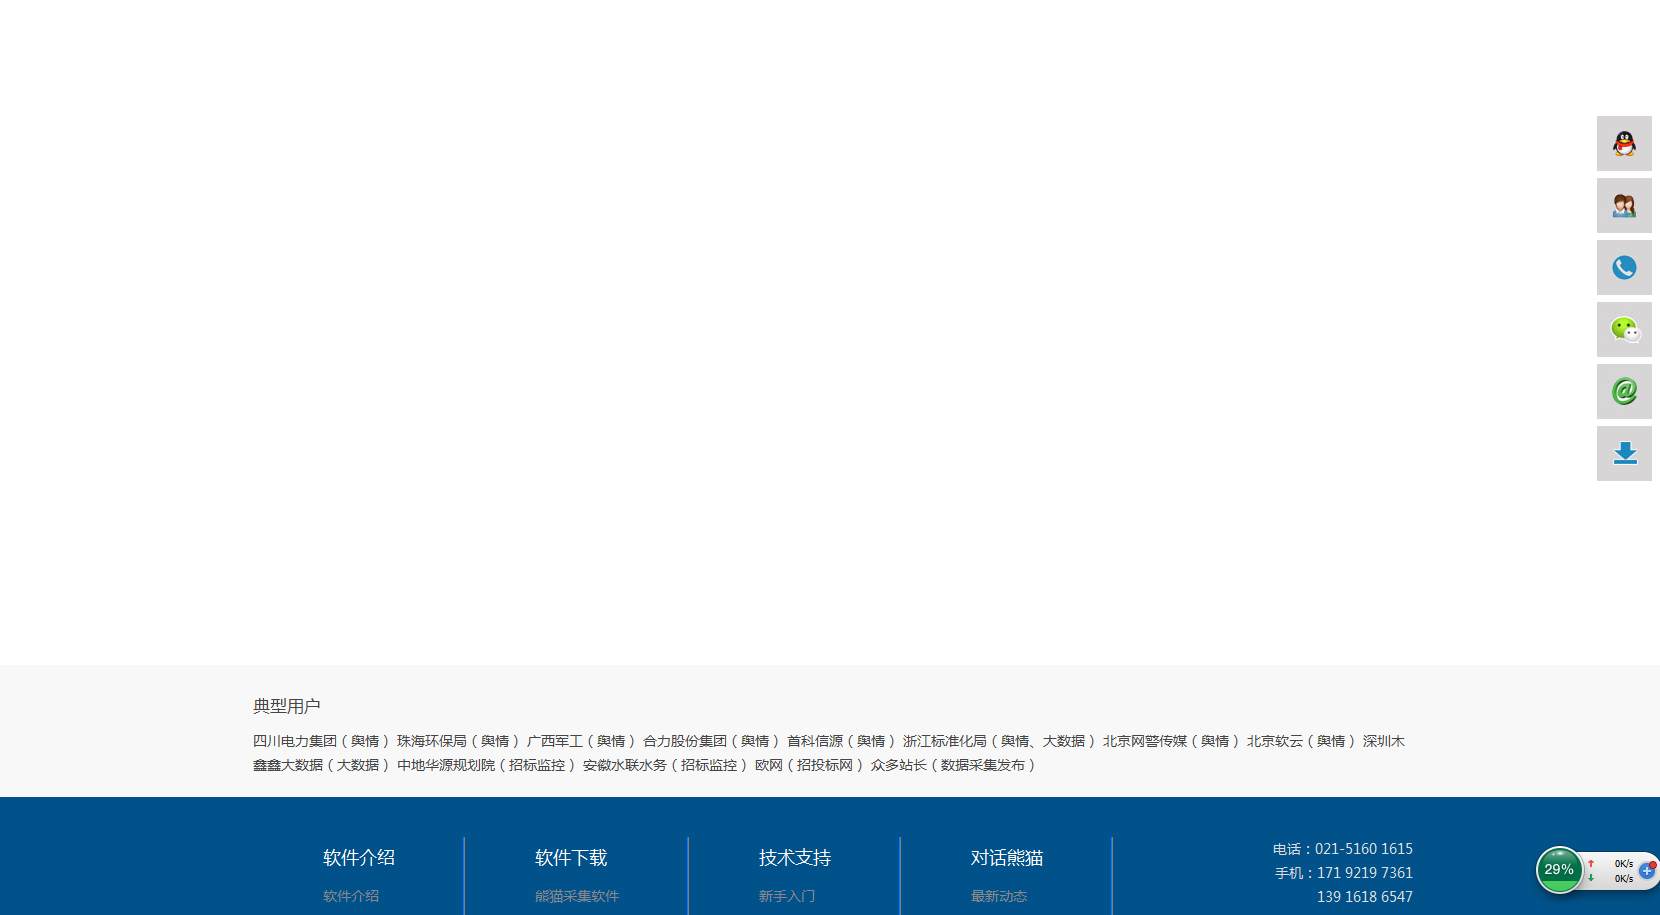Viewport: 1660px width, 915px height.
Task: Open the phone contact icon
Action: (x=1624, y=267)
